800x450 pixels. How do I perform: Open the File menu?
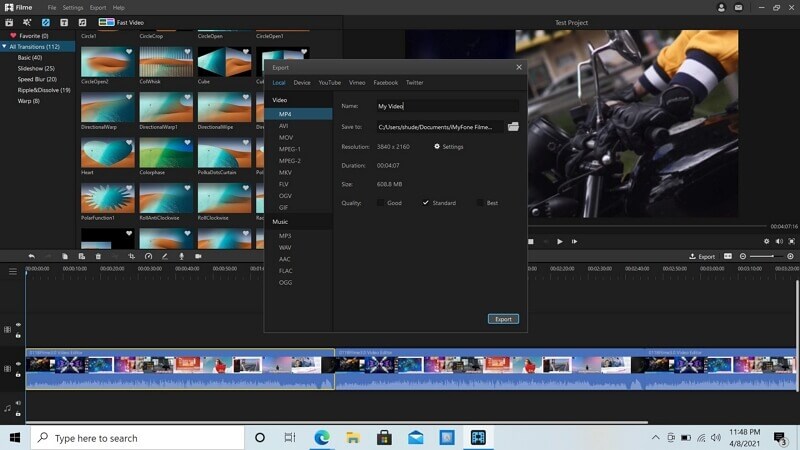tap(52, 8)
